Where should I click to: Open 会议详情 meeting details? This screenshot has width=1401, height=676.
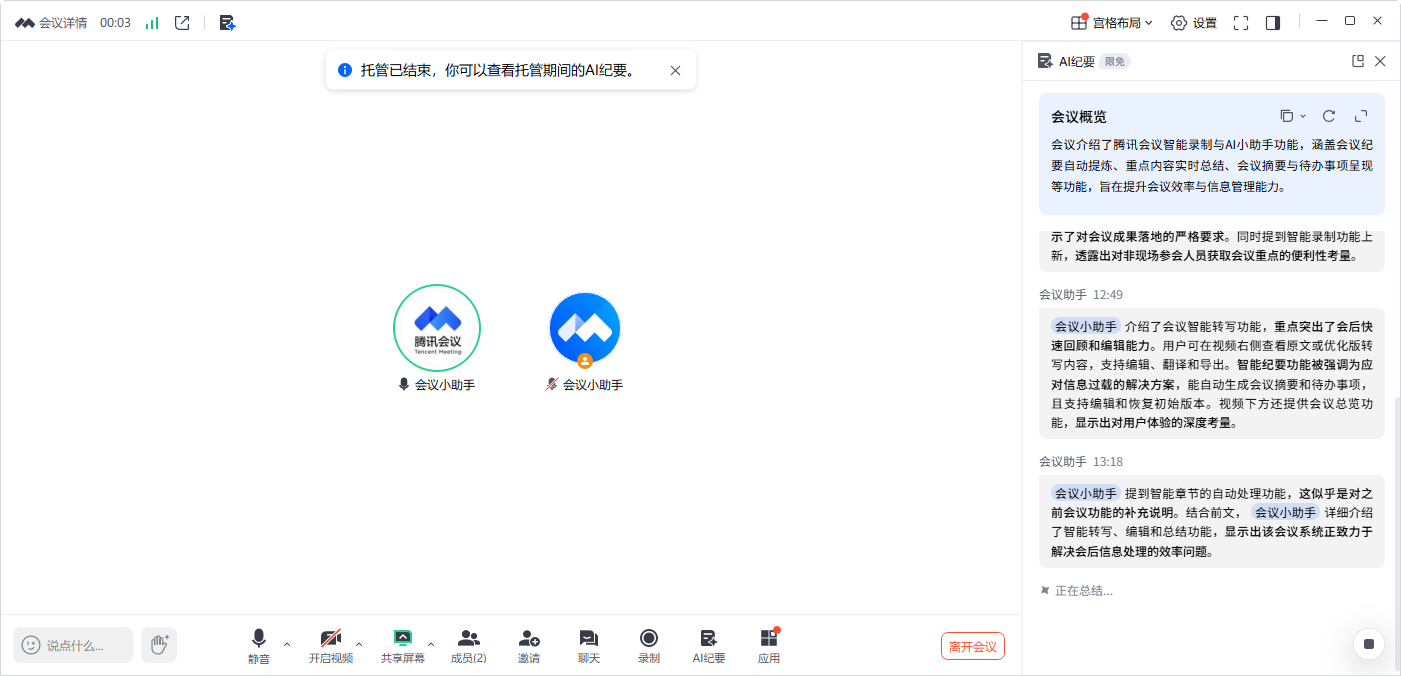52,23
